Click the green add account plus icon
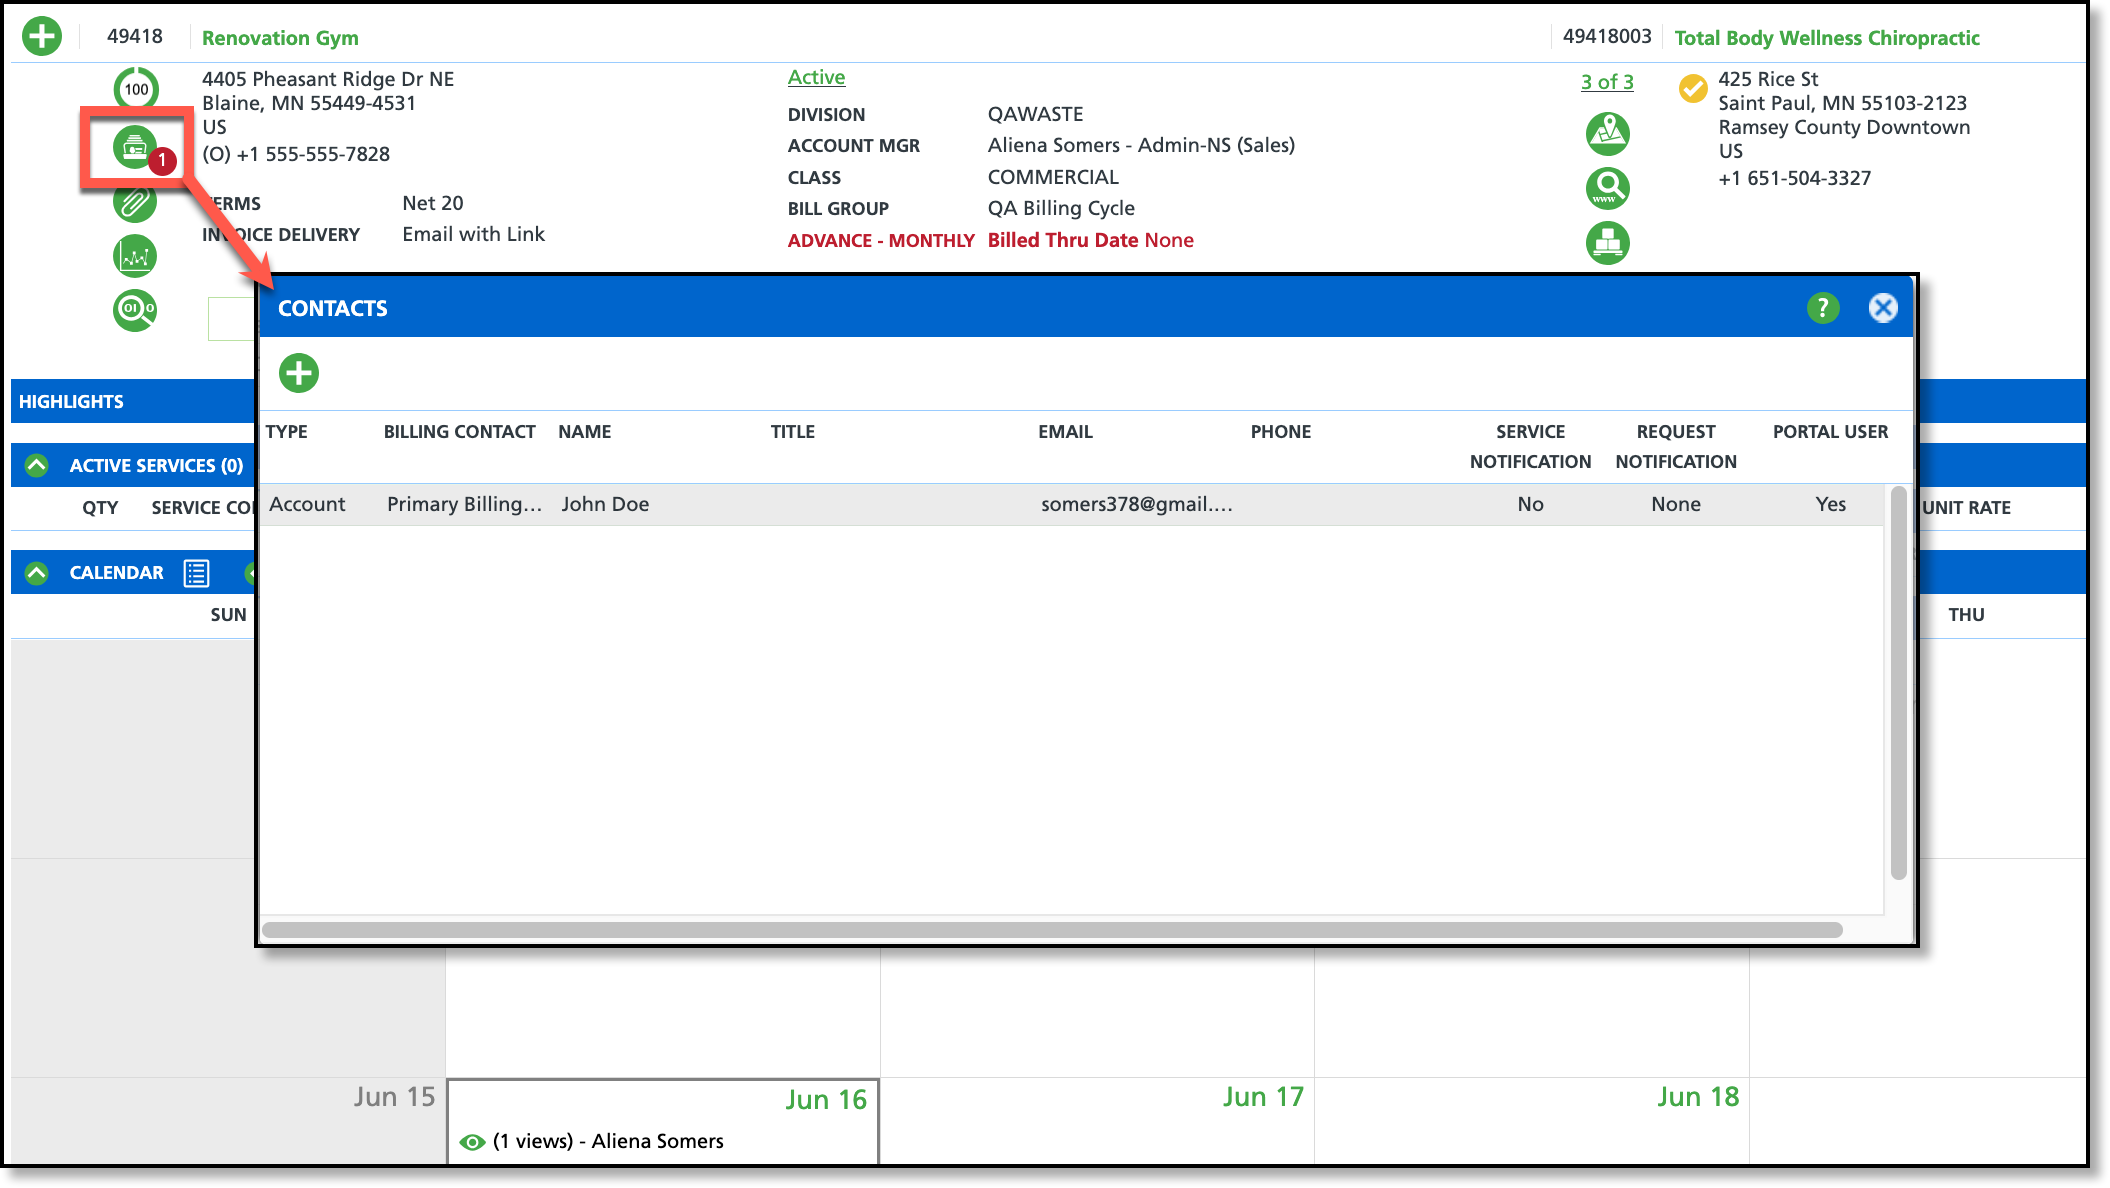The width and height of the screenshot is (2110, 1188). pyautogui.click(x=42, y=37)
